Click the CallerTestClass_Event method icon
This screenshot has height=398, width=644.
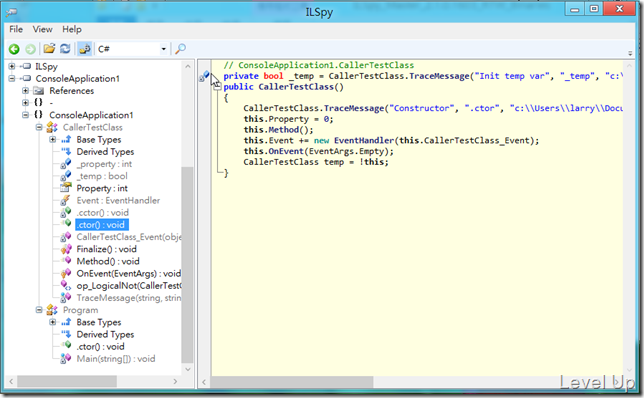(x=66, y=237)
